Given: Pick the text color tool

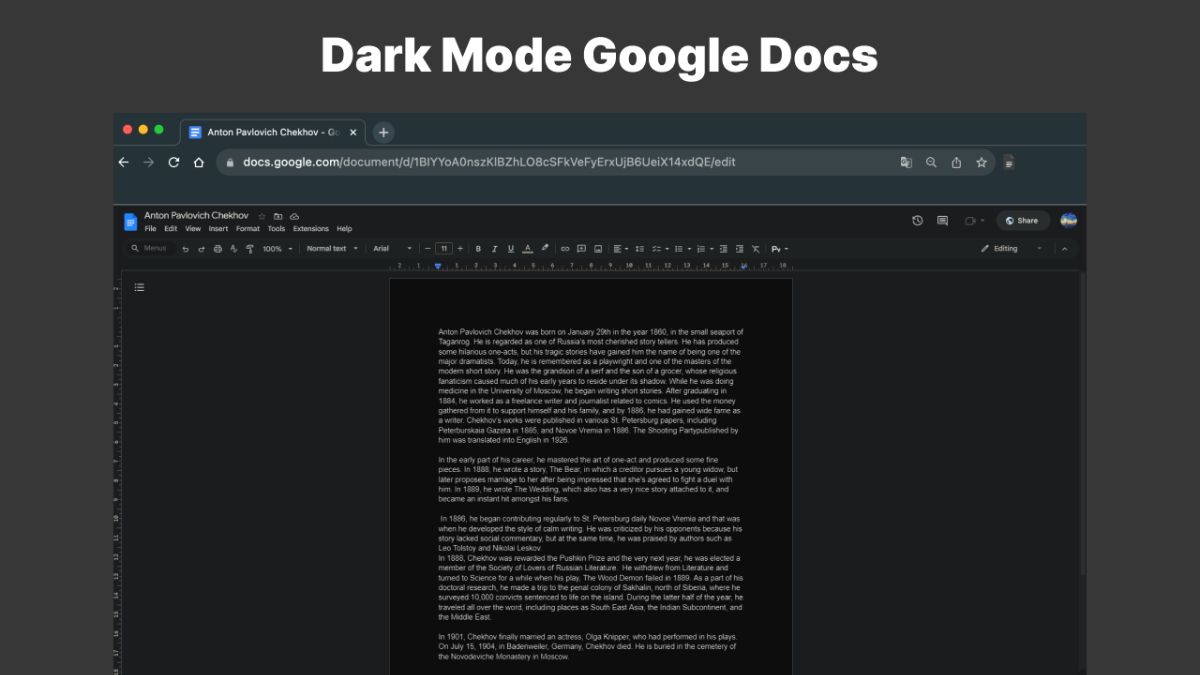Looking at the screenshot, I should pos(528,249).
